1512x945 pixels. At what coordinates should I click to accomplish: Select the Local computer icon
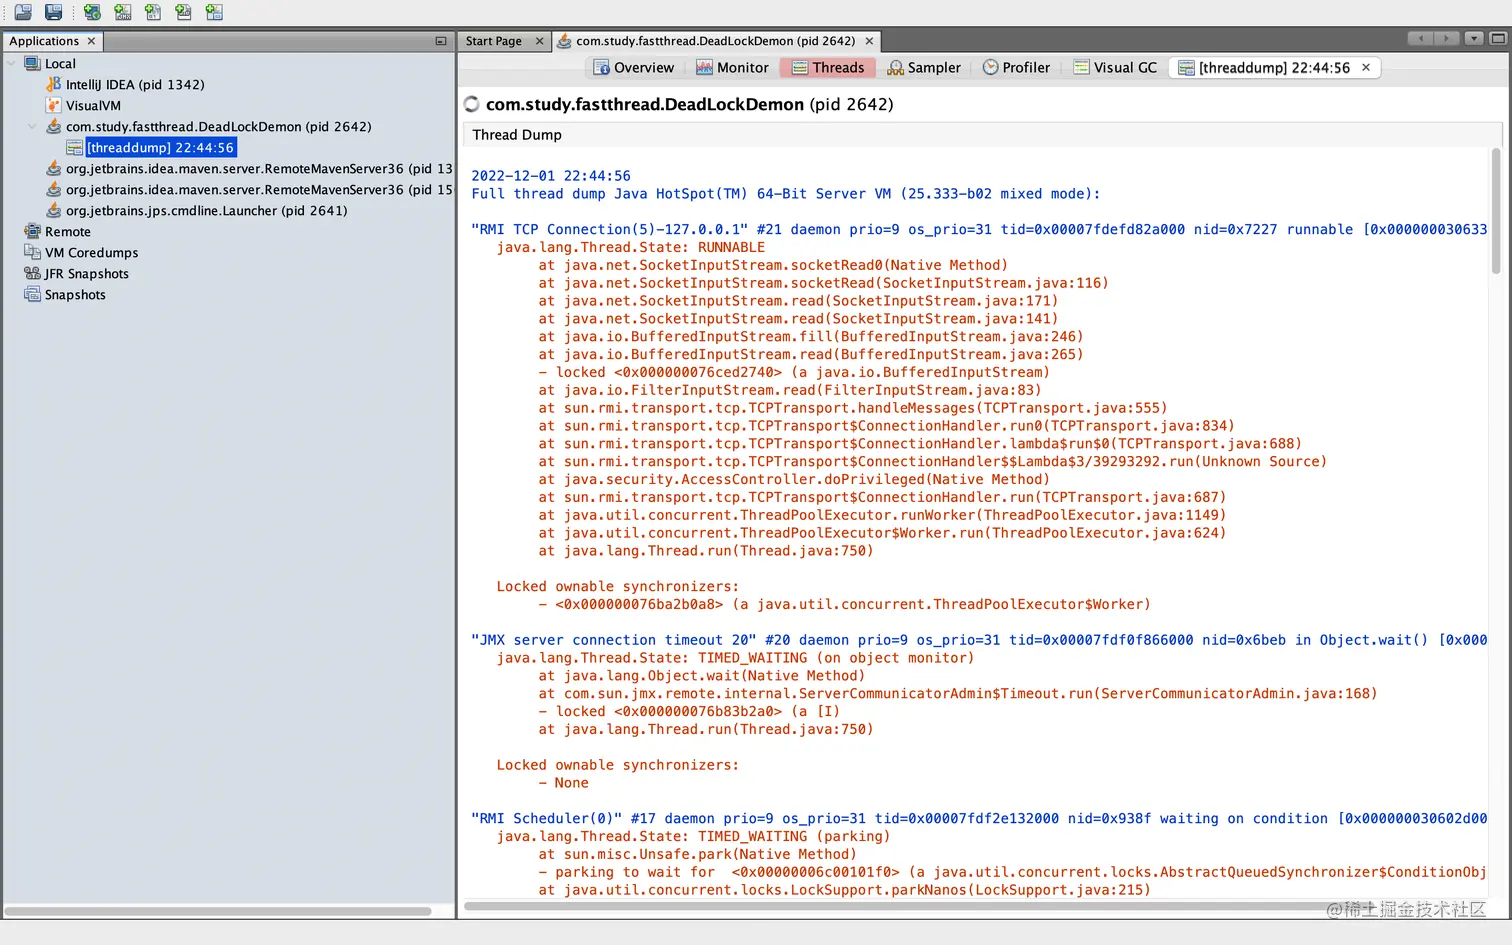point(32,63)
